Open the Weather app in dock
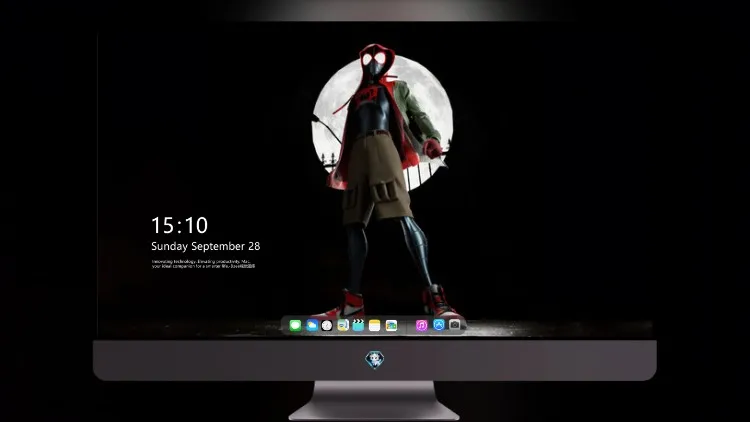This screenshot has width=750, height=422. [312, 326]
